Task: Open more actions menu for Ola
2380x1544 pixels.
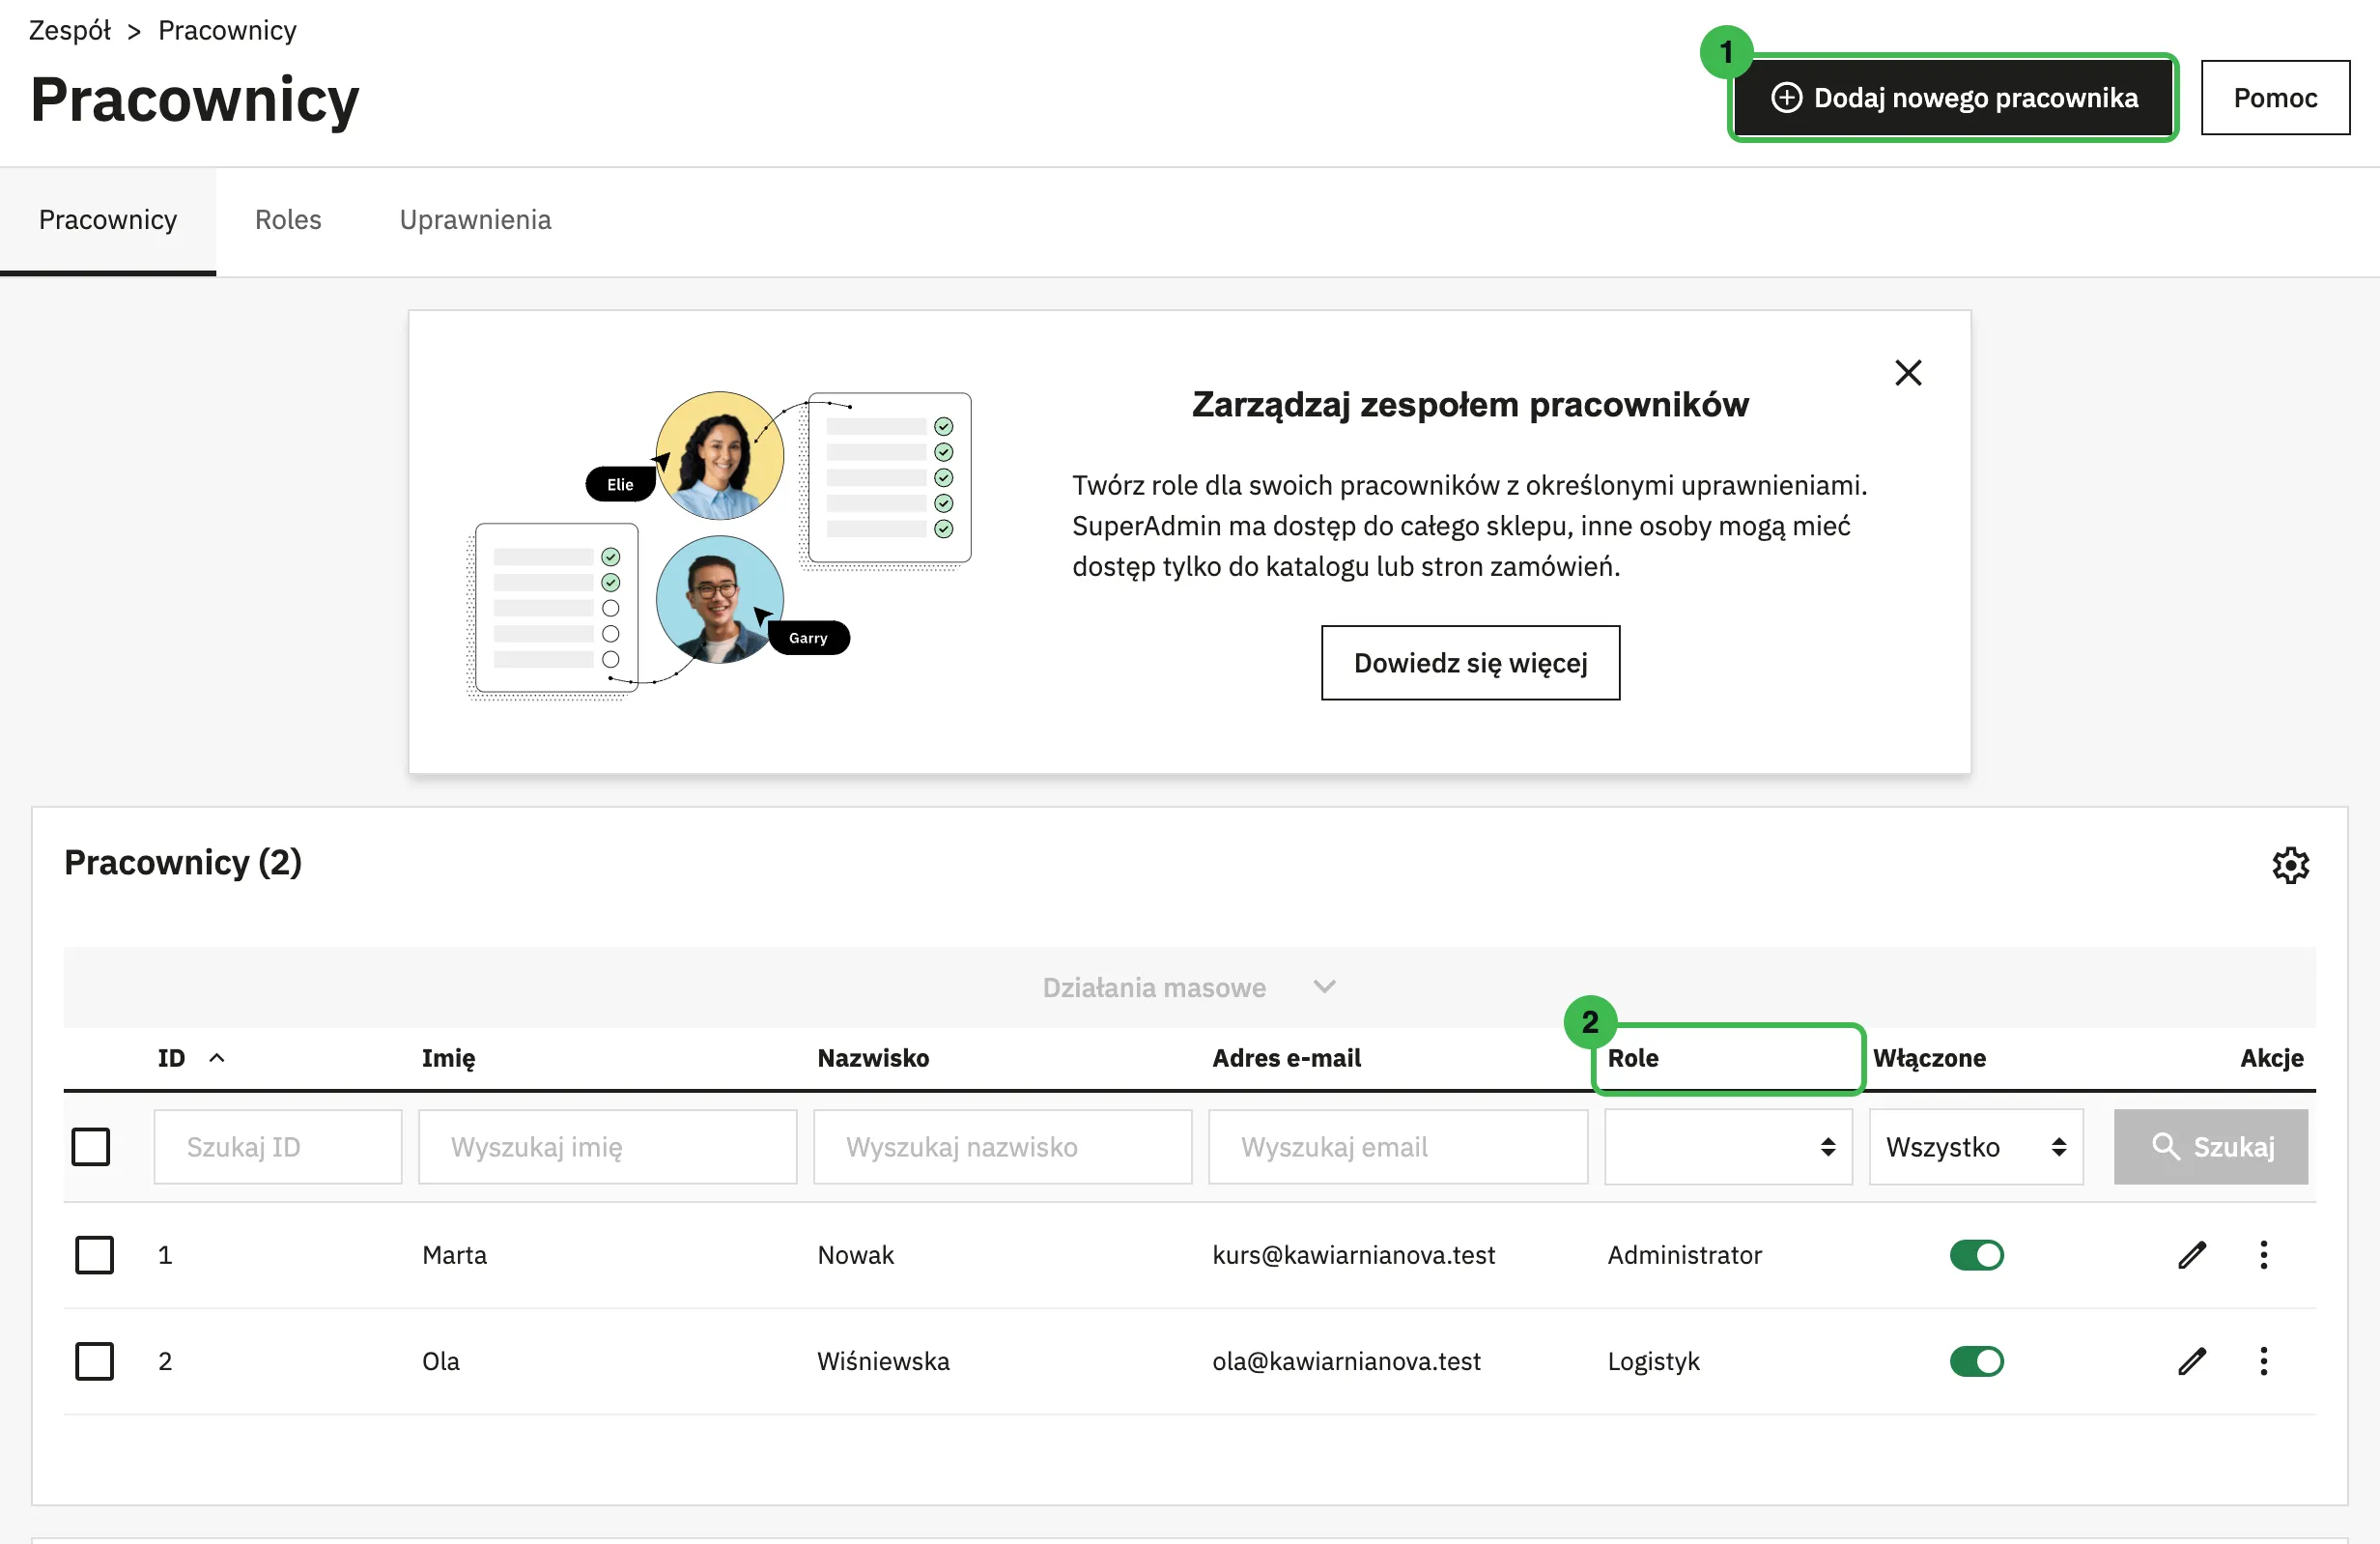Action: pyautogui.click(x=2264, y=1361)
